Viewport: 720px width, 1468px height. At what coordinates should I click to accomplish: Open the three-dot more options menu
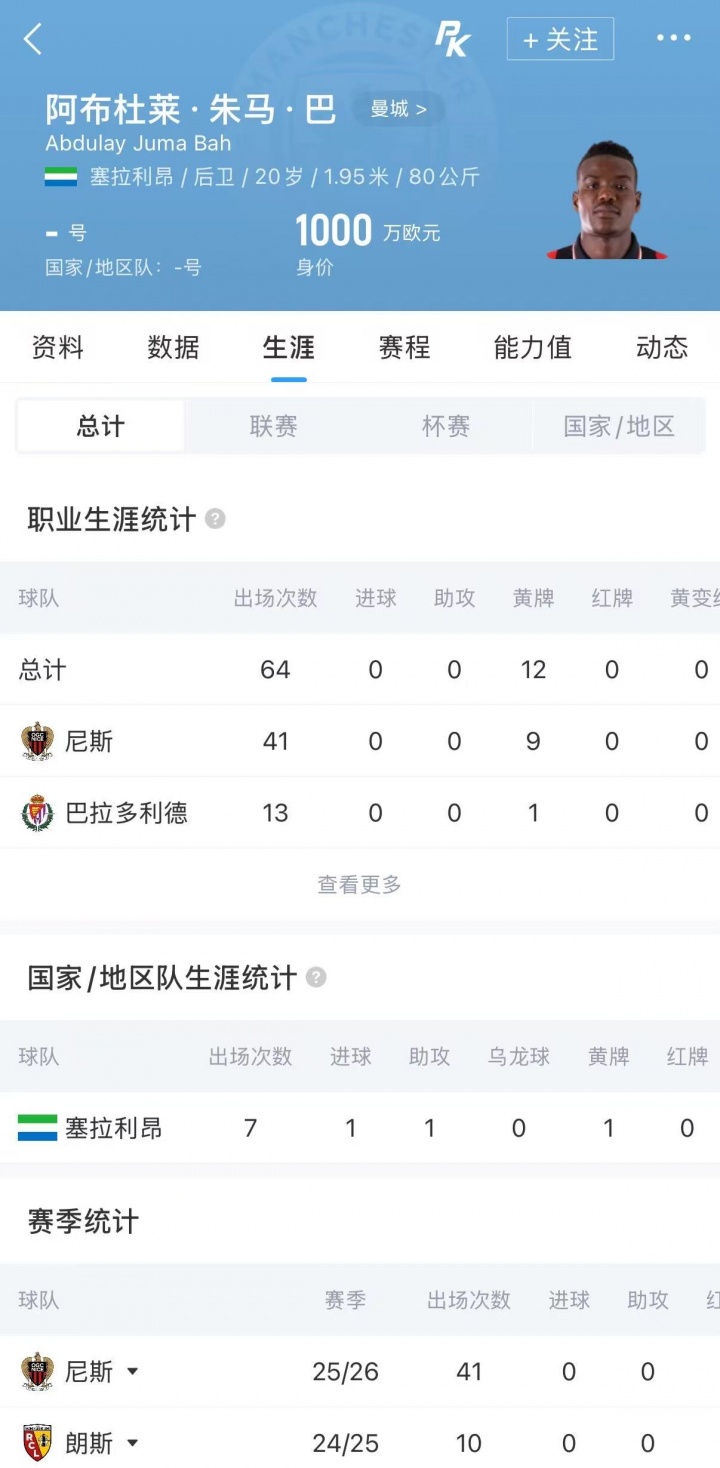pos(673,38)
